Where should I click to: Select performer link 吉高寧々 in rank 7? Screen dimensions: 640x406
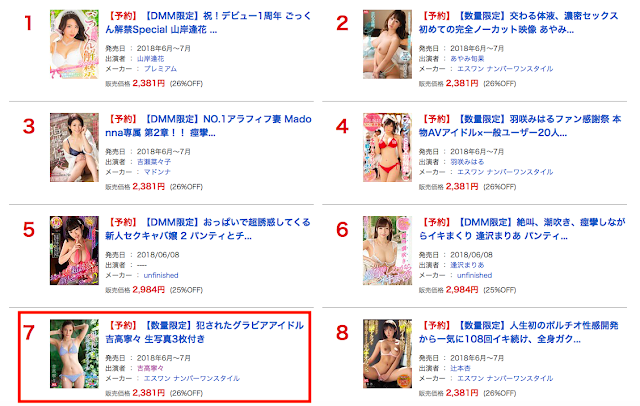pyautogui.click(x=150, y=368)
